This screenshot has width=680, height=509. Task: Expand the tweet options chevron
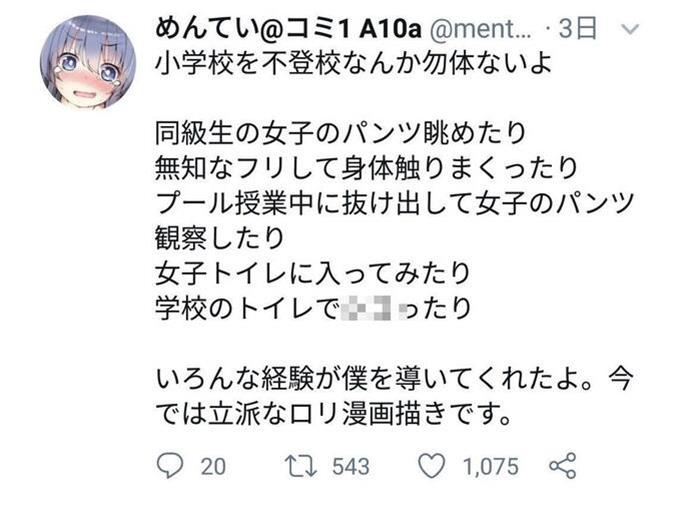click(629, 29)
